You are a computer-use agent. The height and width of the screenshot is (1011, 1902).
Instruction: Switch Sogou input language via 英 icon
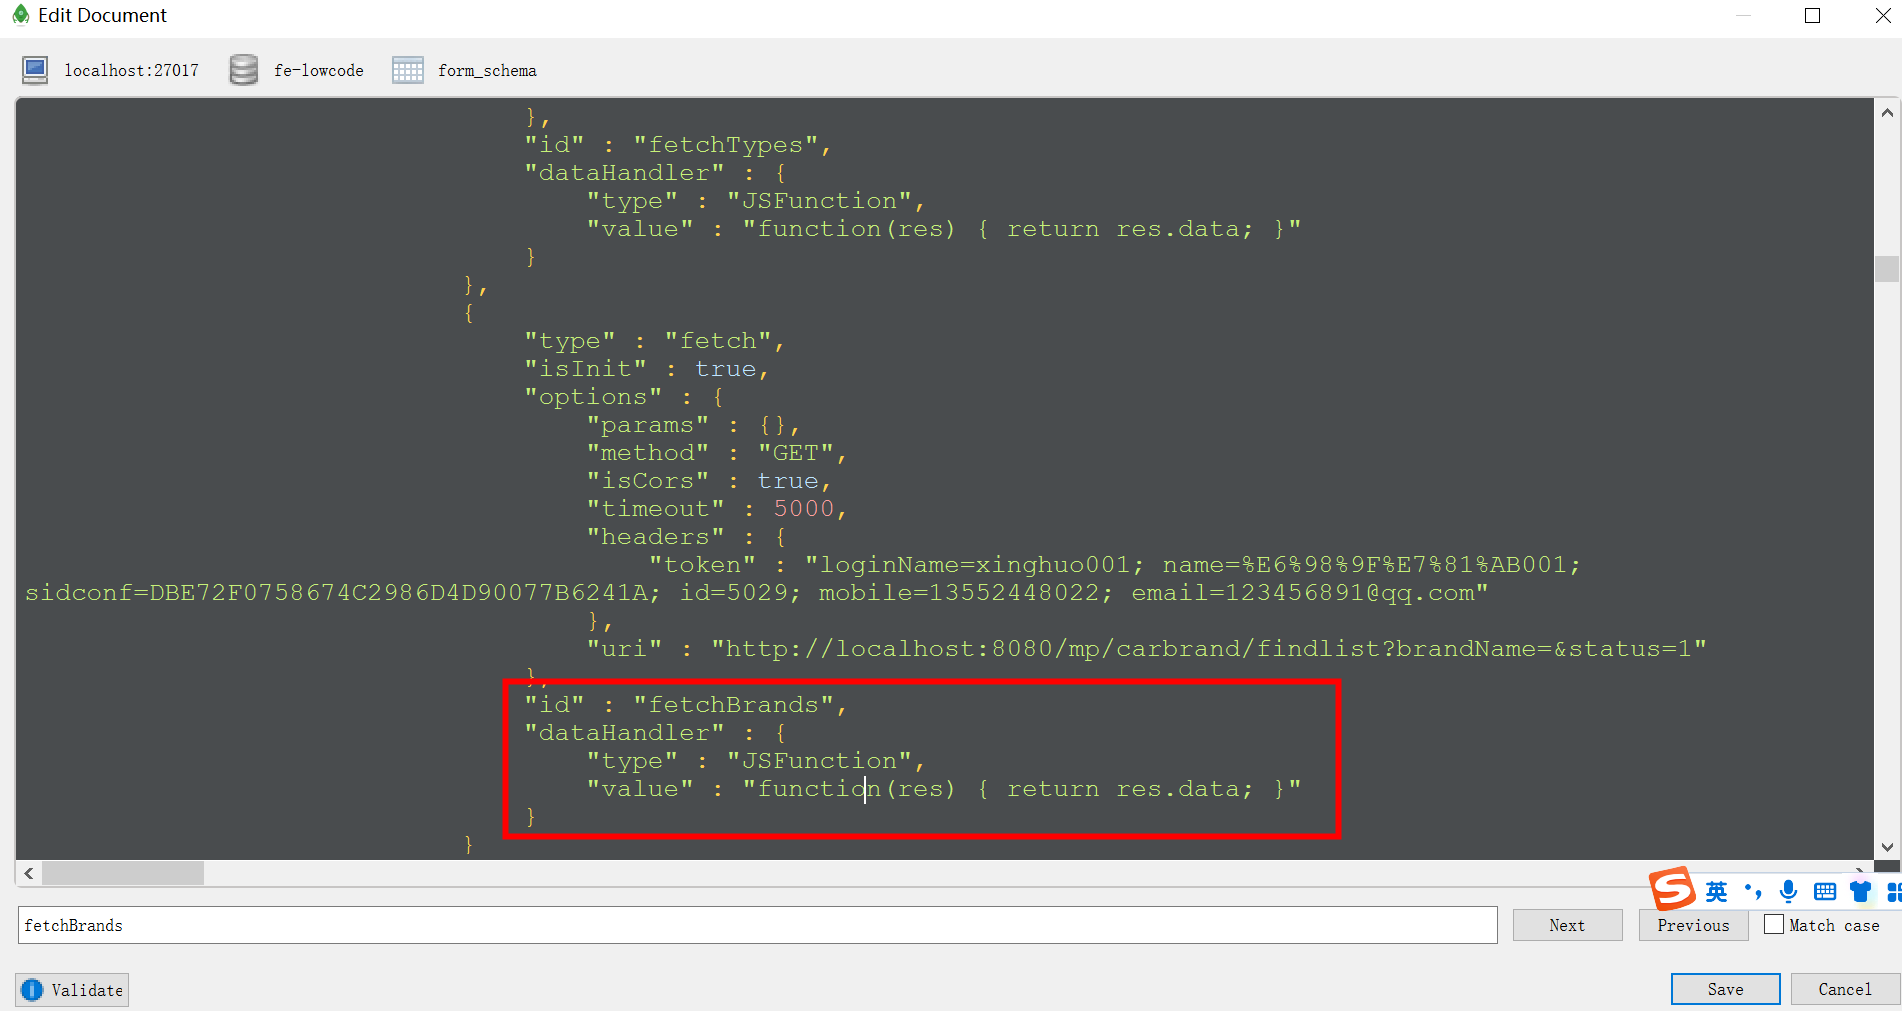pos(1716,891)
